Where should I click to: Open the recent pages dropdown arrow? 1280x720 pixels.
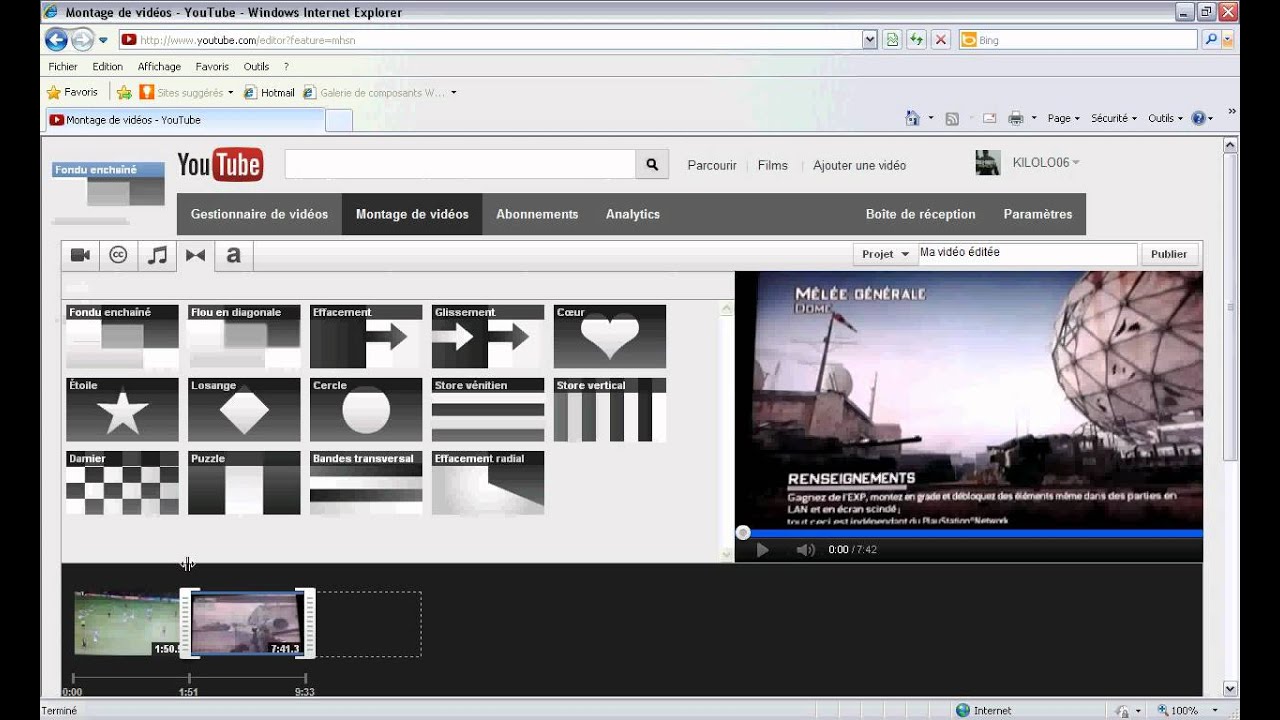click(x=103, y=40)
